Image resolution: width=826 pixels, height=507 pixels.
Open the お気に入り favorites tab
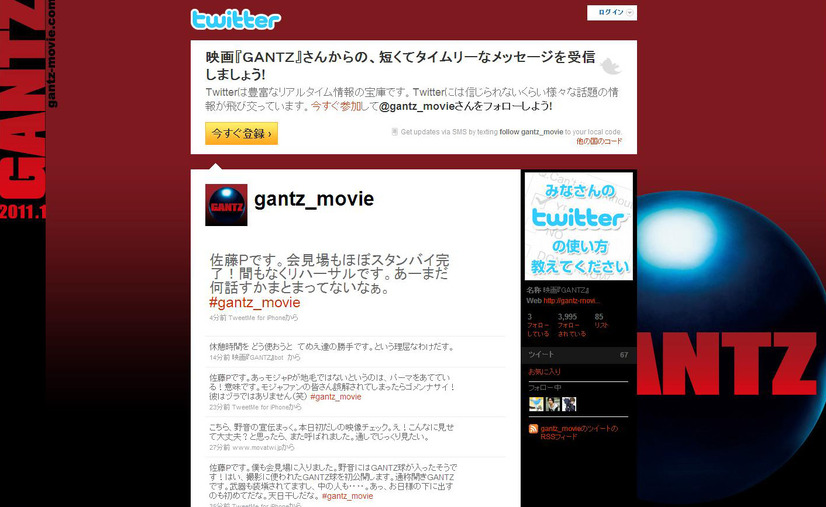pos(544,372)
